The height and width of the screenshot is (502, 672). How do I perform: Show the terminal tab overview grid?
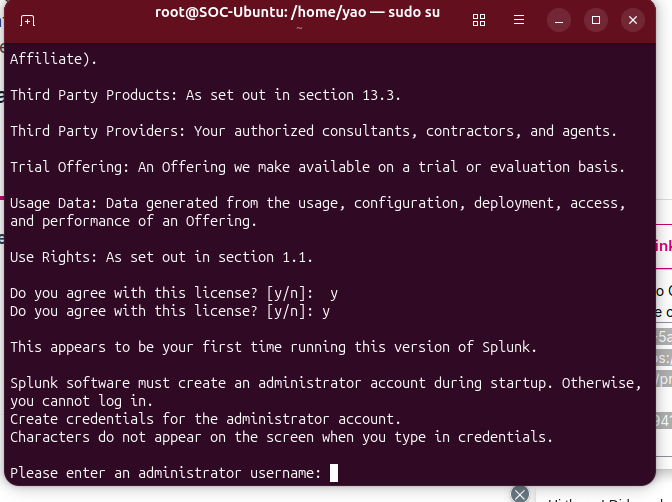tap(479, 20)
